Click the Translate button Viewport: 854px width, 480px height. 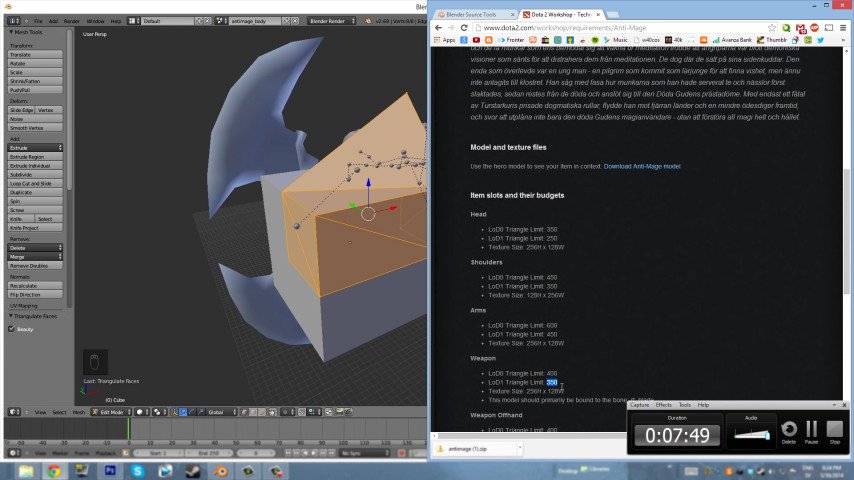pos(35,54)
